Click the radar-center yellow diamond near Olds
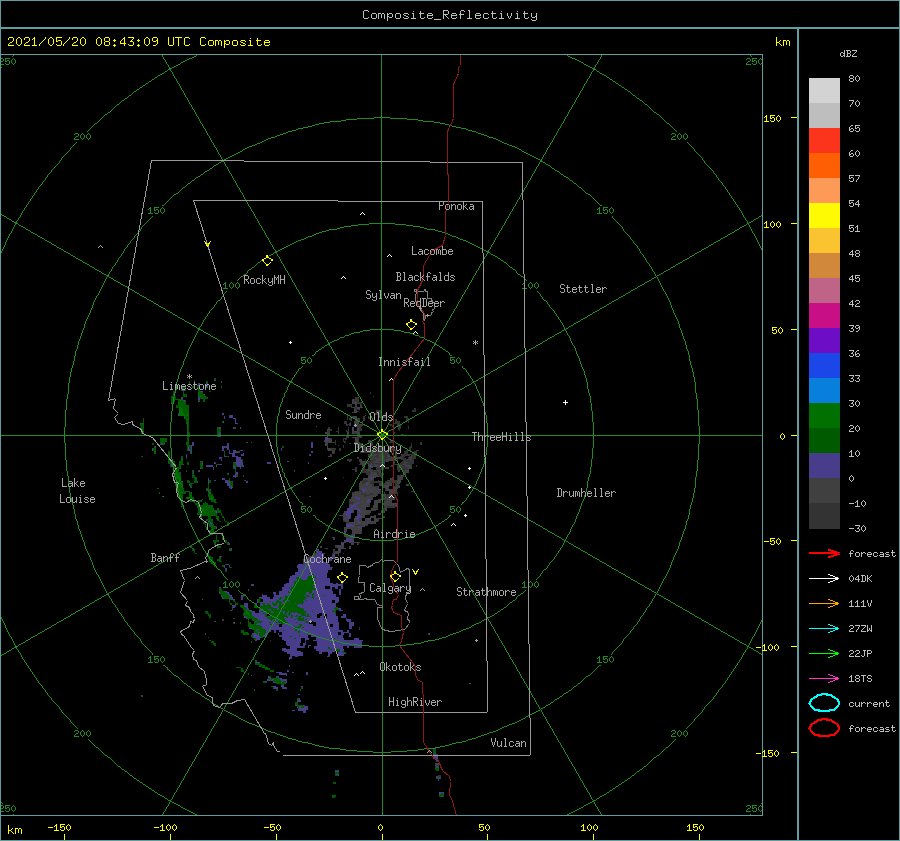The height and width of the screenshot is (841, 900). click(x=382, y=435)
